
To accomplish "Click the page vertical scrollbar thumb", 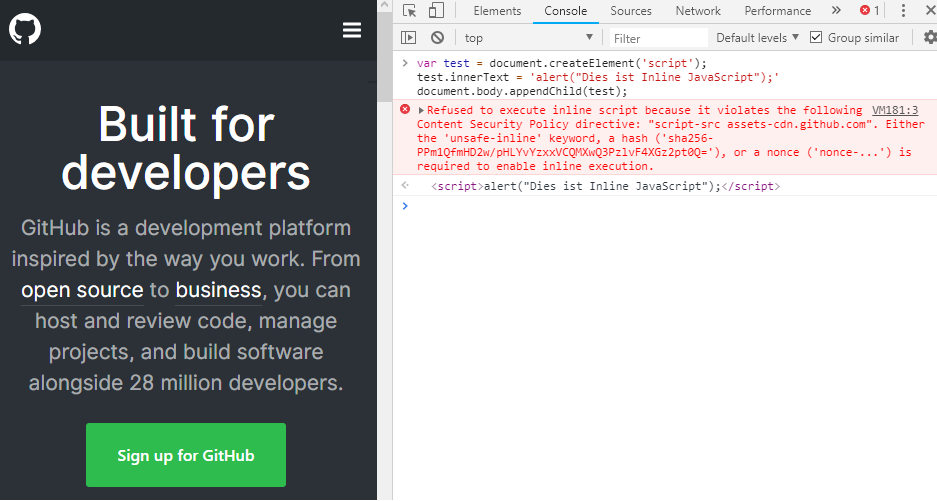I will point(385,57).
